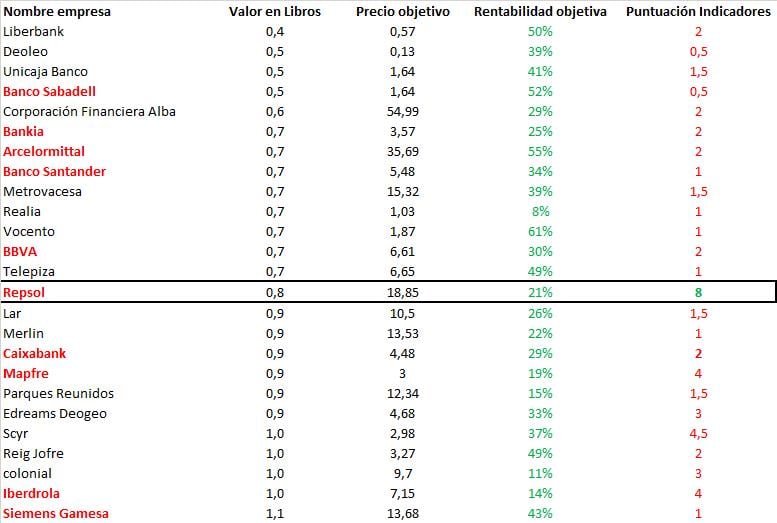Click the Precio objetivo column header
The width and height of the screenshot is (777, 523).
click(x=402, y=12)
